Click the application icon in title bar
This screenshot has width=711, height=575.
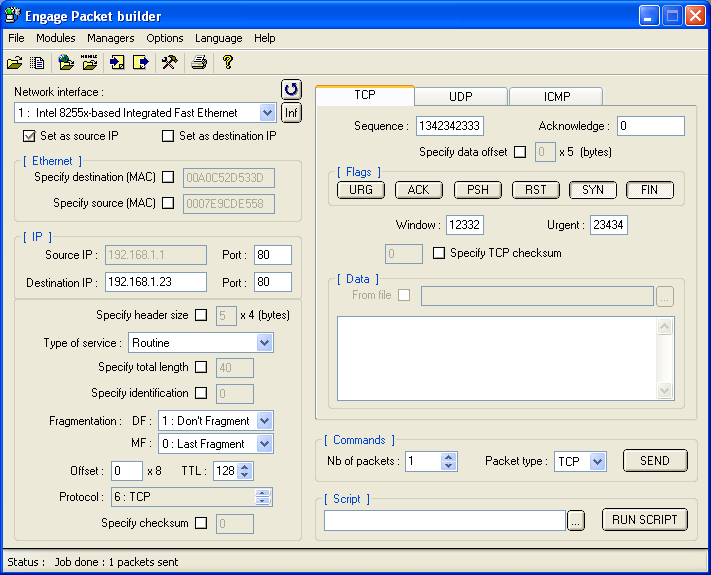click(12, 15)
